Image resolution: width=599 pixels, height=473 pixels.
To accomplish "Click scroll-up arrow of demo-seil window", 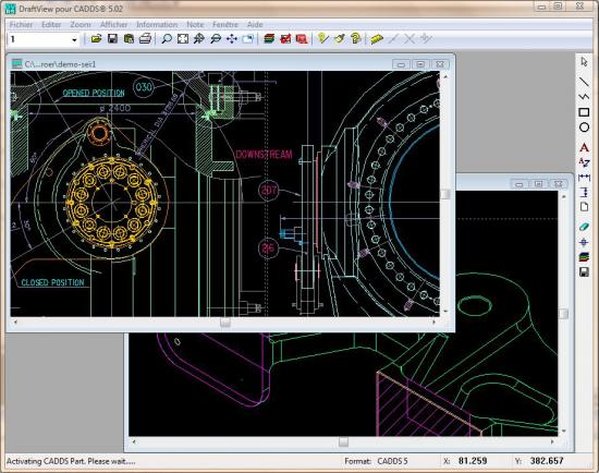I will click(x=445, y=76).
